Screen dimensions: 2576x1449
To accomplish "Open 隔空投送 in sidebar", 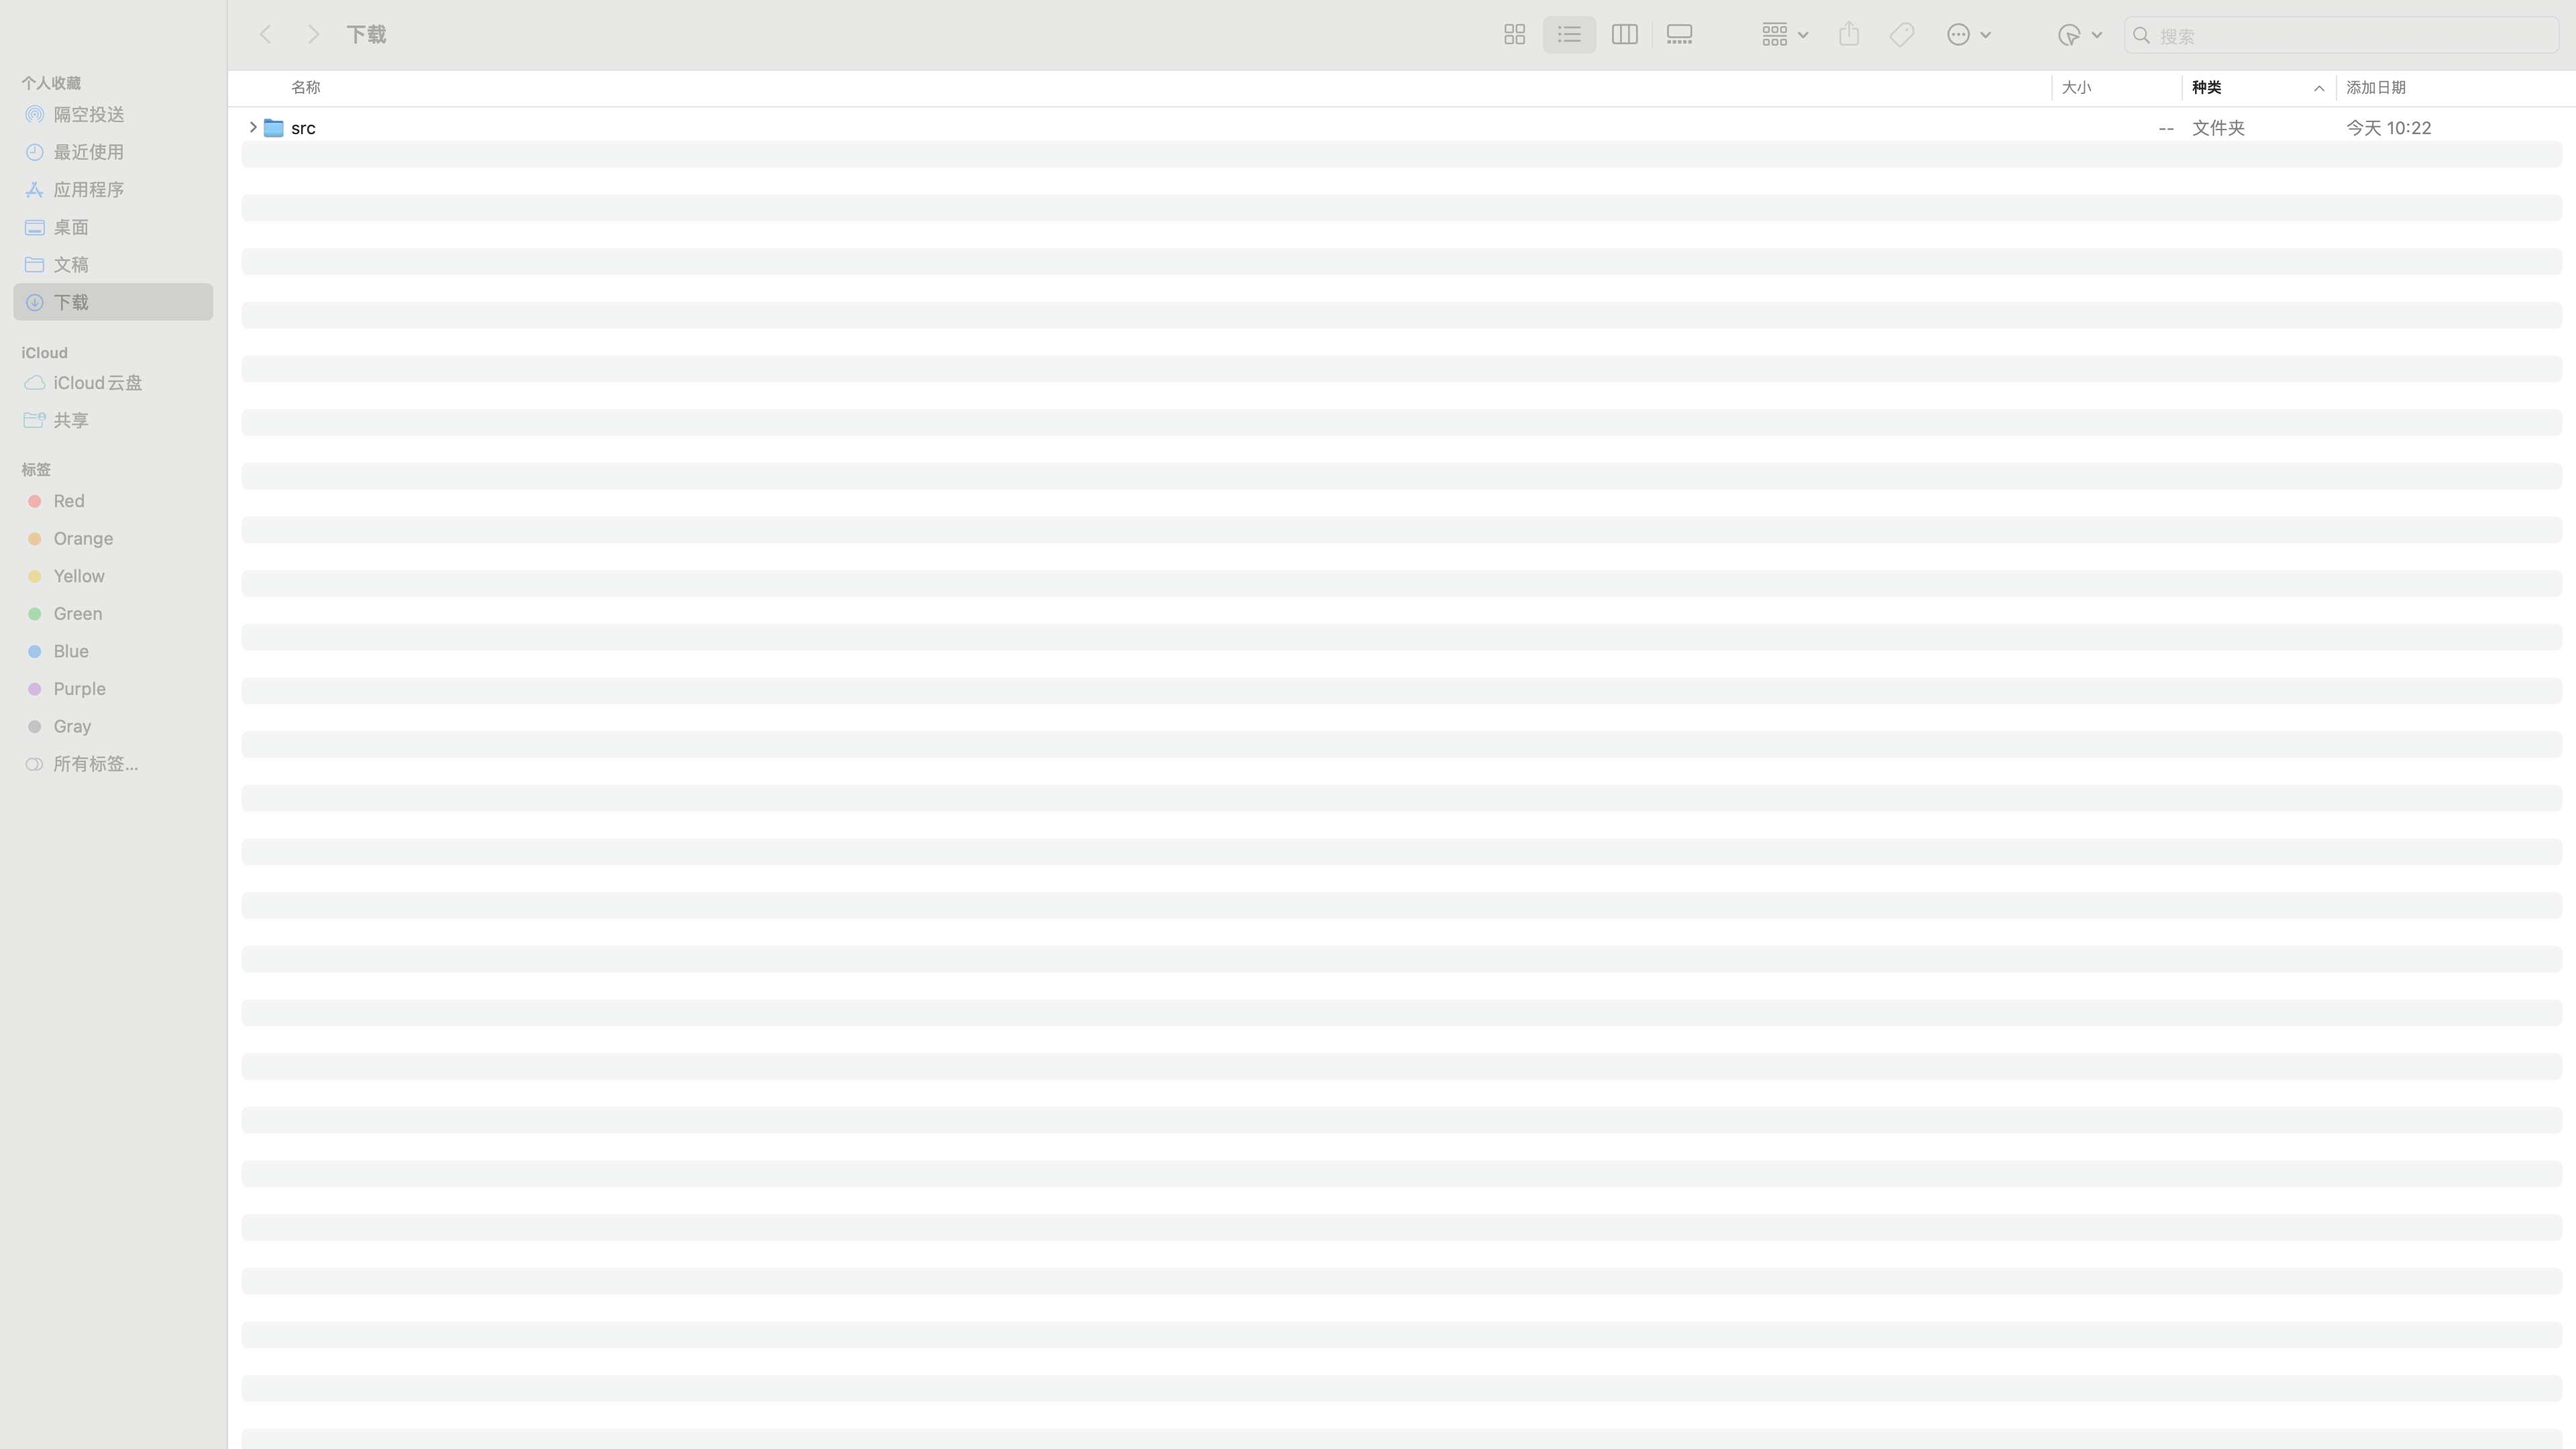I will pos(113,114).
